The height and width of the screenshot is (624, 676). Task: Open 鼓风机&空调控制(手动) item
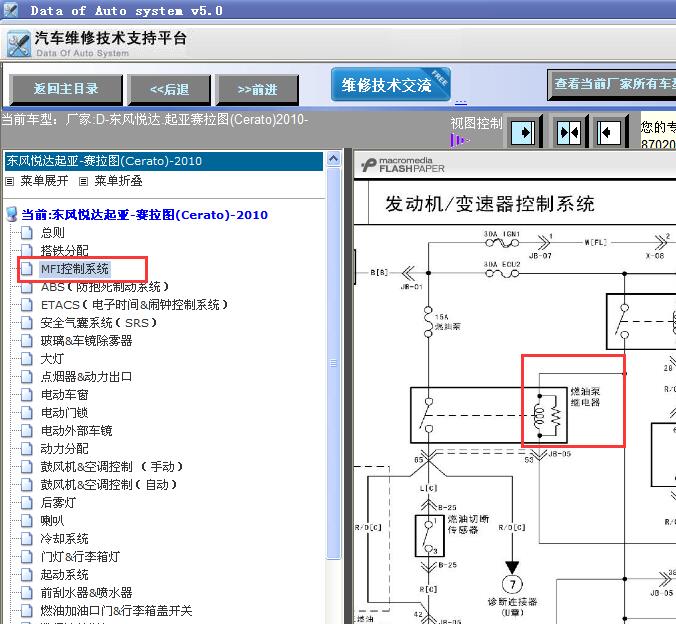click(112, 467)
